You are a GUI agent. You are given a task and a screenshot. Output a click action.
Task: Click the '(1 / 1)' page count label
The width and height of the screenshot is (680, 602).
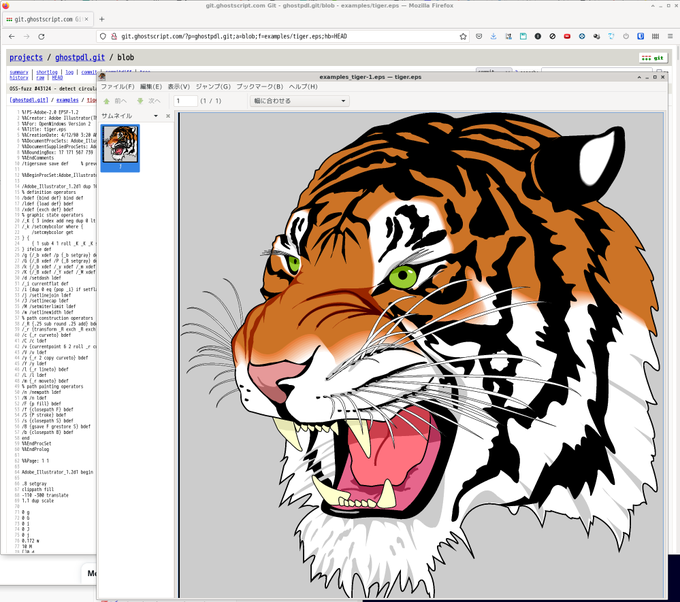211,101
